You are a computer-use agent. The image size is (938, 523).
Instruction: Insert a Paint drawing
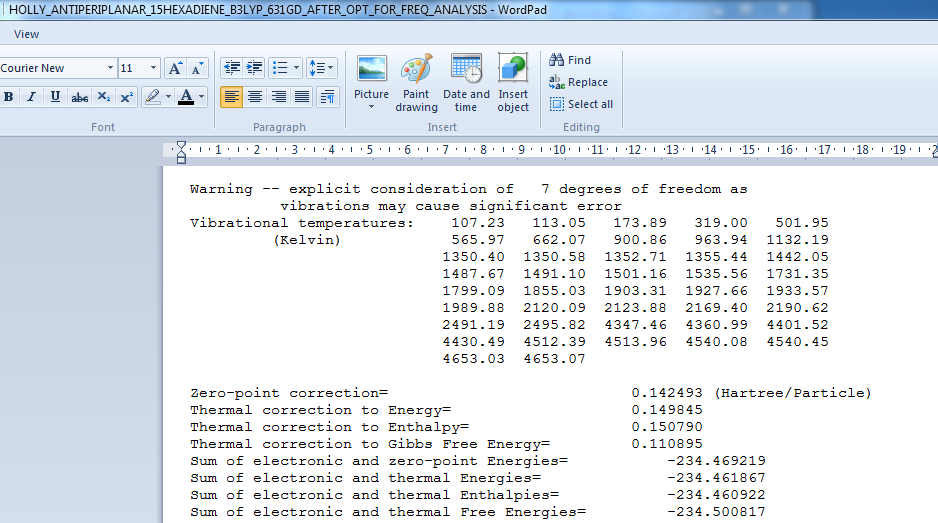click(416, 83)
